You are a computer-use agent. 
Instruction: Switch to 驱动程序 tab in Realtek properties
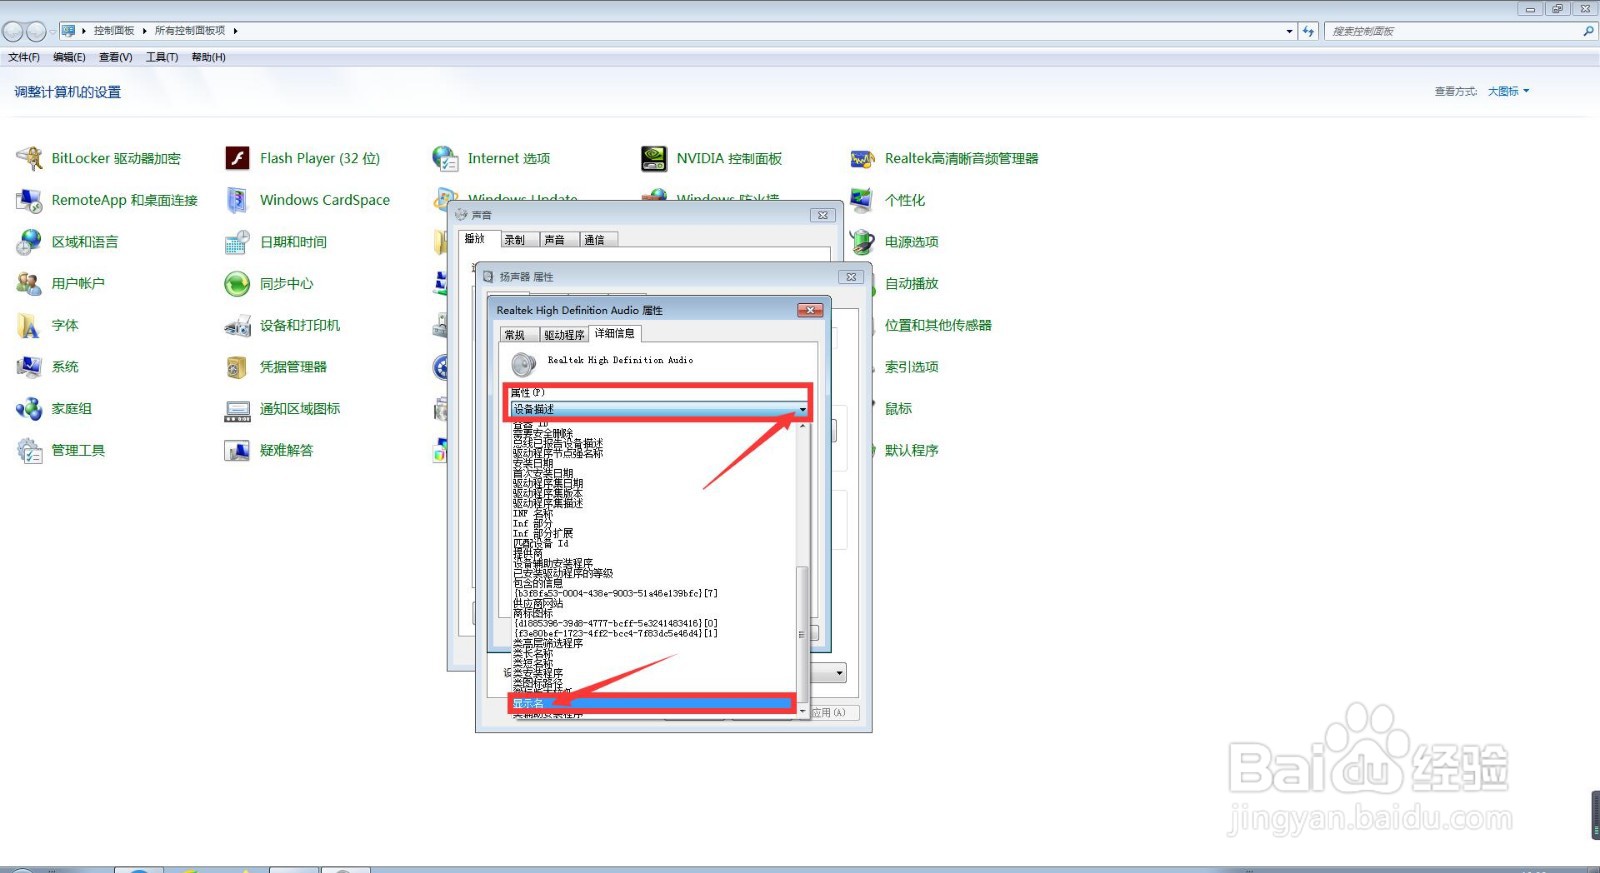[x=564, y=335]
